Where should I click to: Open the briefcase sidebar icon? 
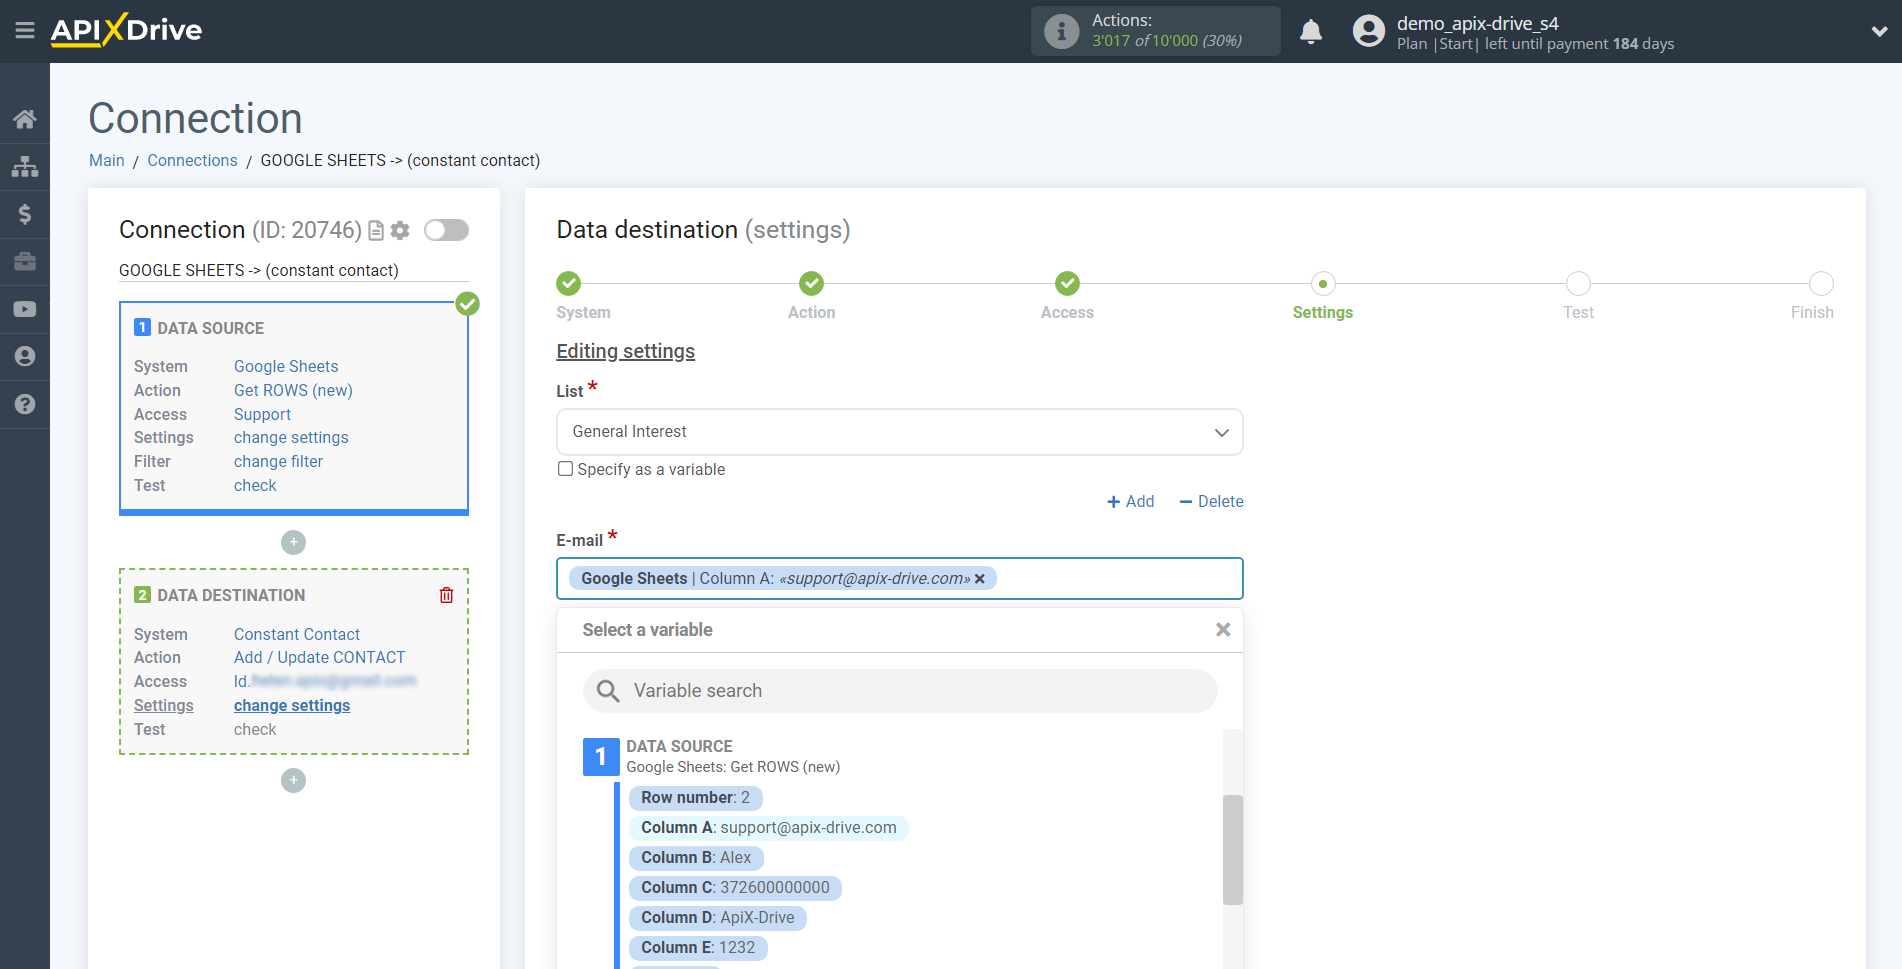click(x=25, y=262)
